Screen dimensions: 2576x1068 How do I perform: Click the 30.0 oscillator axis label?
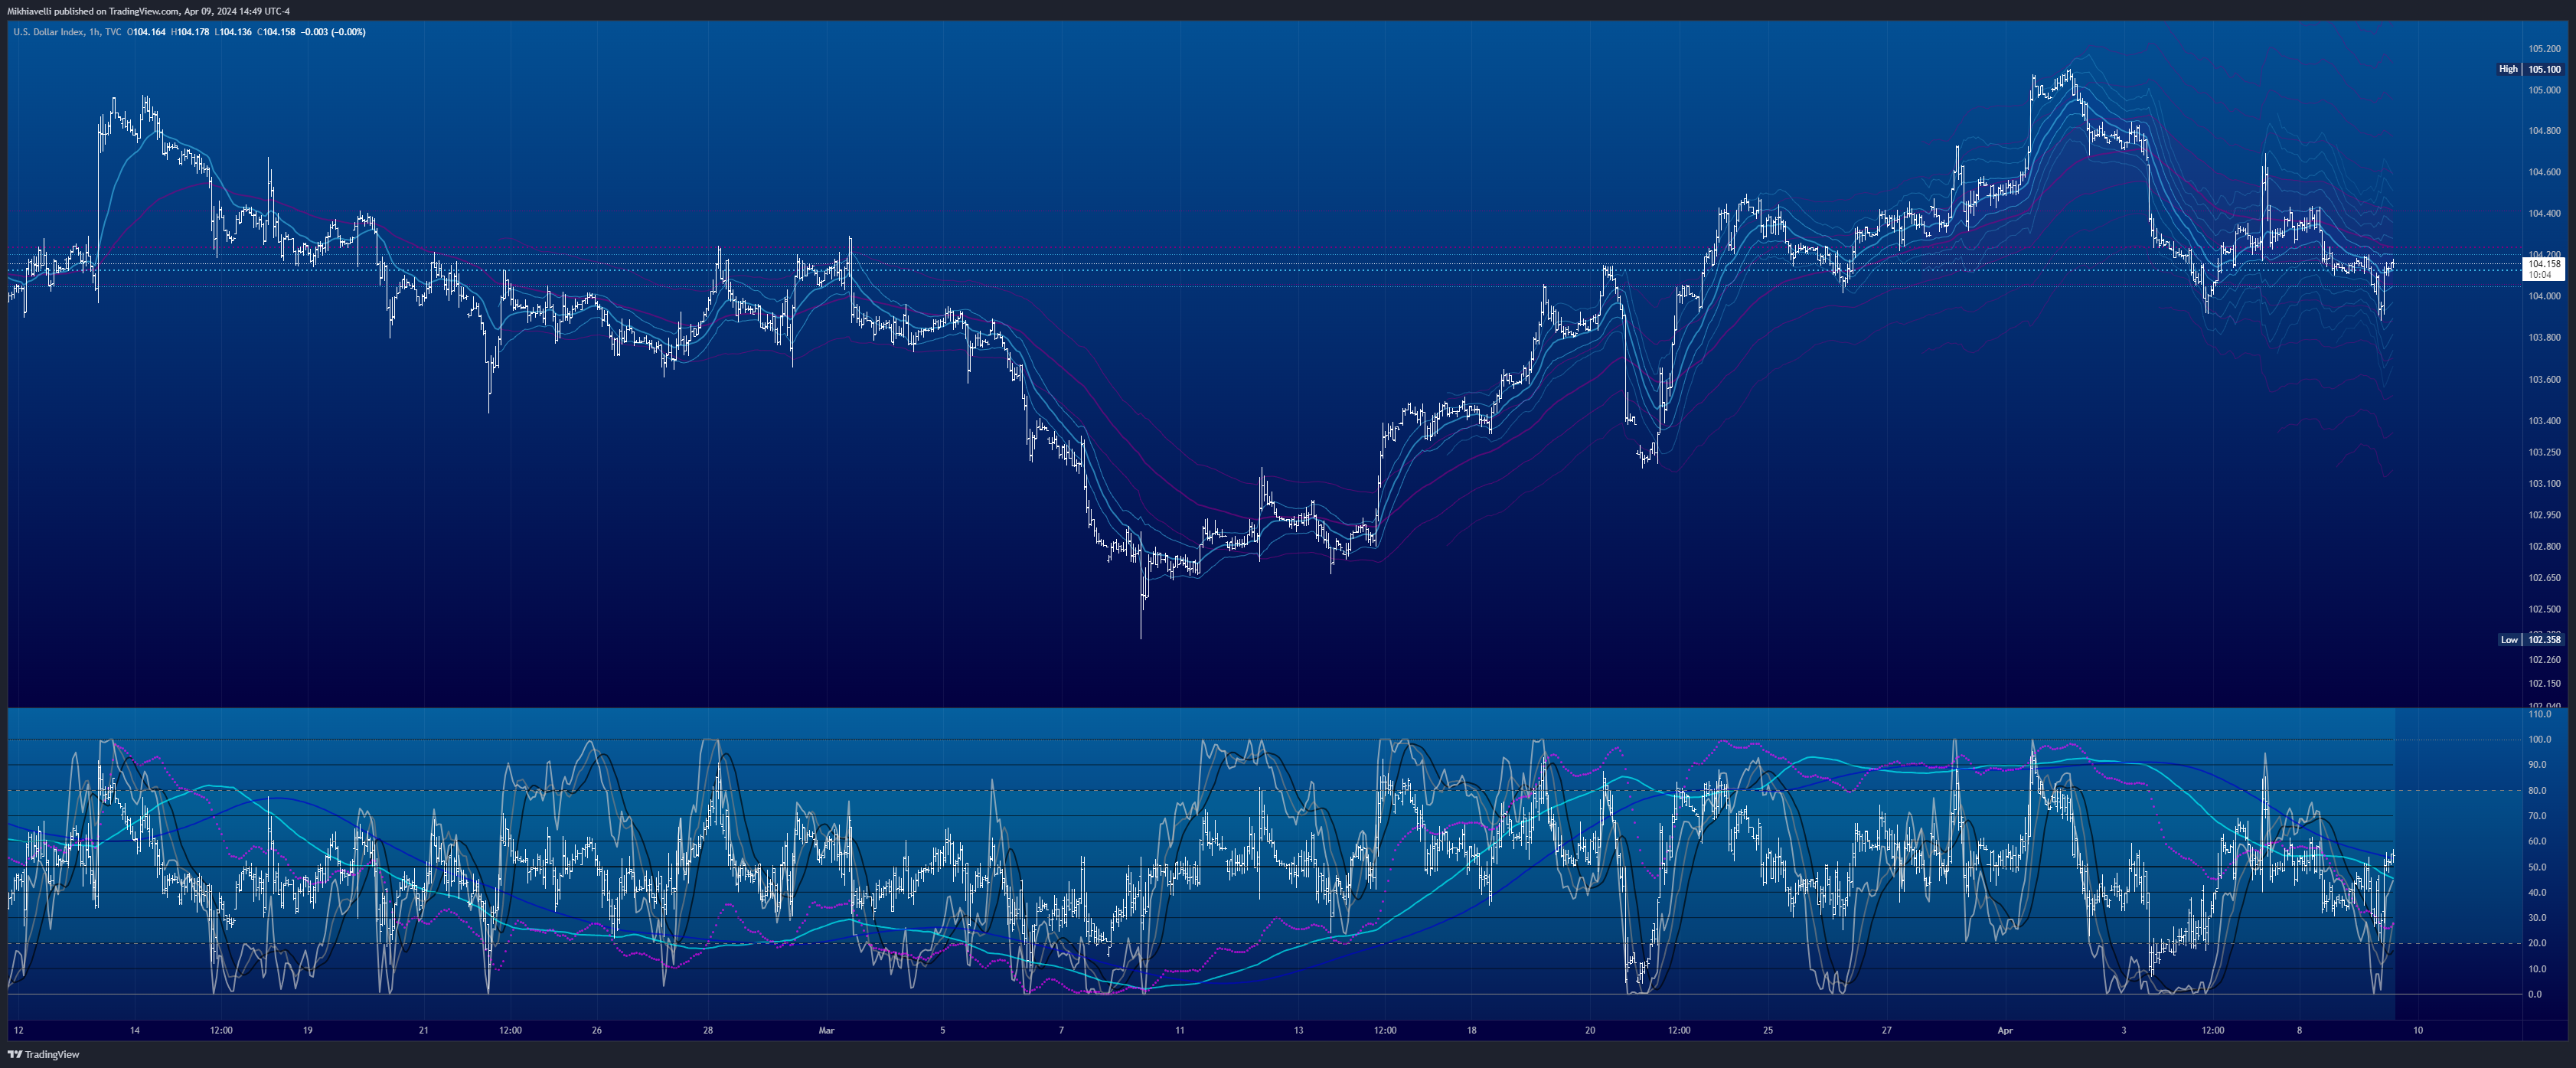point(2537,918)
